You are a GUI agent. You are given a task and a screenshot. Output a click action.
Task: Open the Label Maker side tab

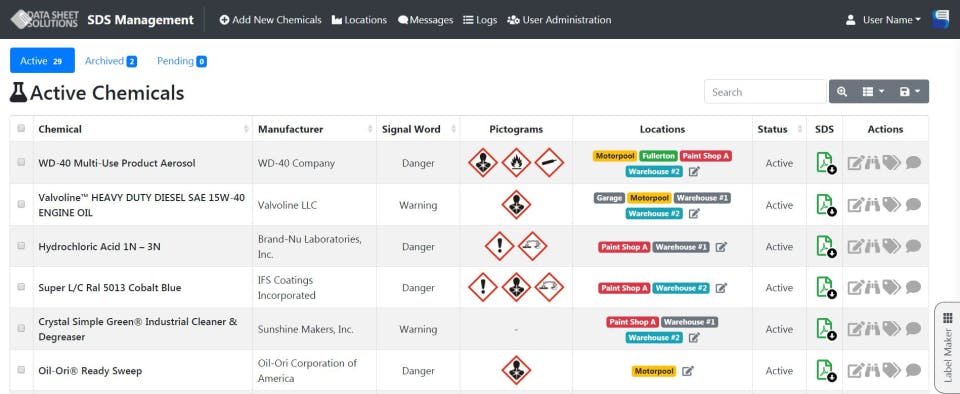pos(947,347)
